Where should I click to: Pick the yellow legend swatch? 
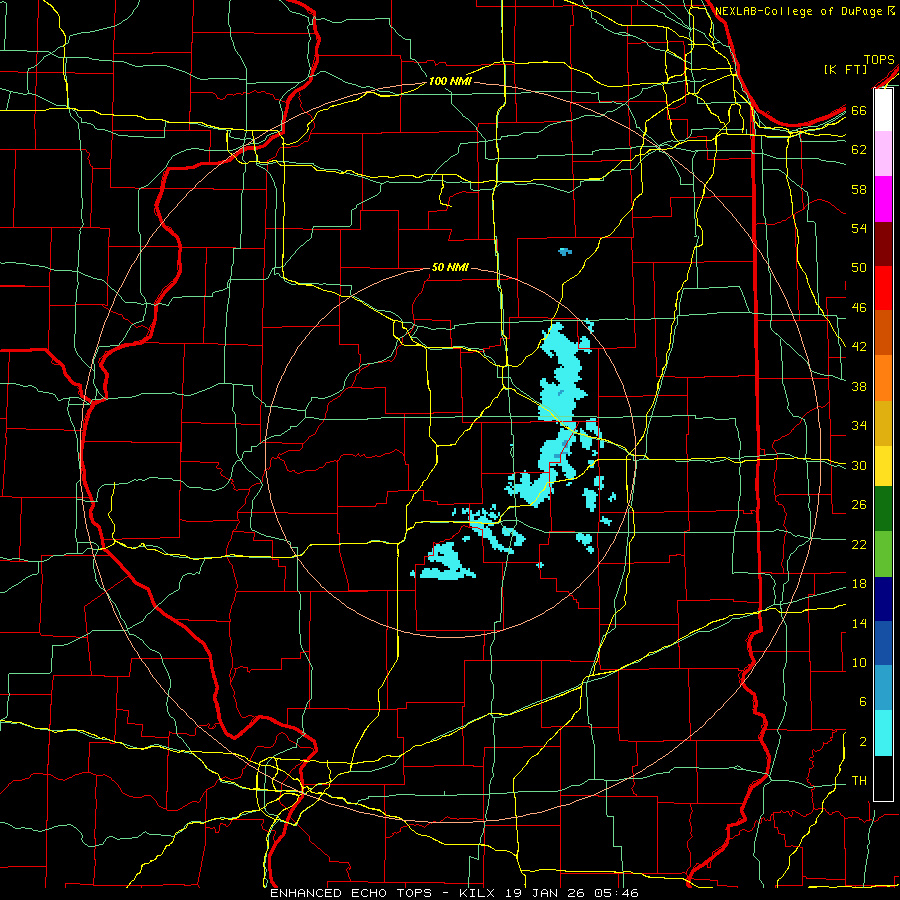coord(883,465)
